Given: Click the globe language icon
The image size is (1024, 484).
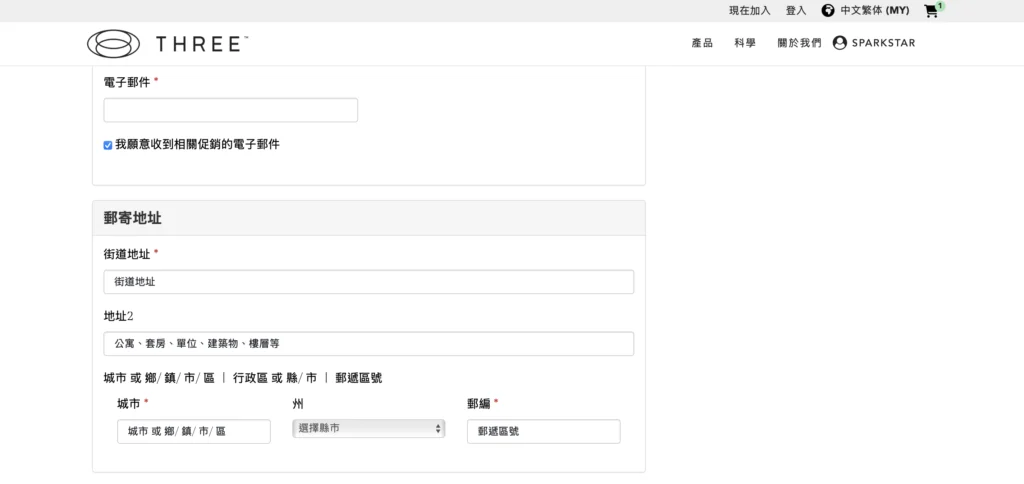Looking at the screenshot, I should (x=827, y=10).
